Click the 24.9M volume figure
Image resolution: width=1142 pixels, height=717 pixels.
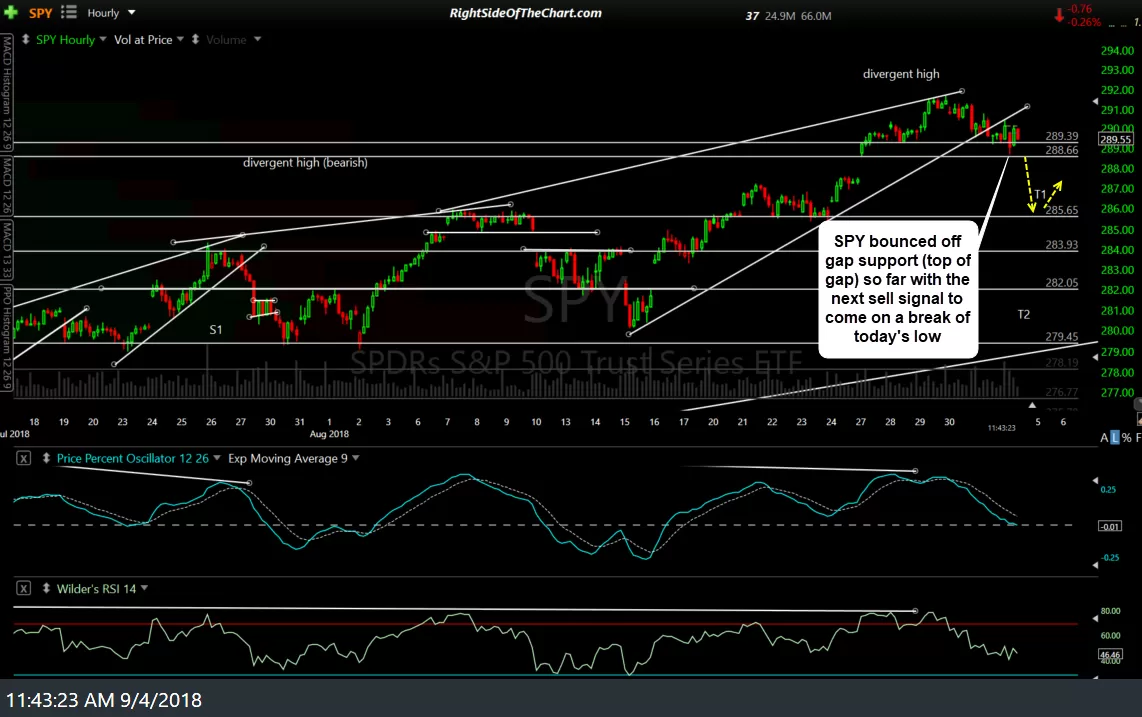click(x=780, y=15)
